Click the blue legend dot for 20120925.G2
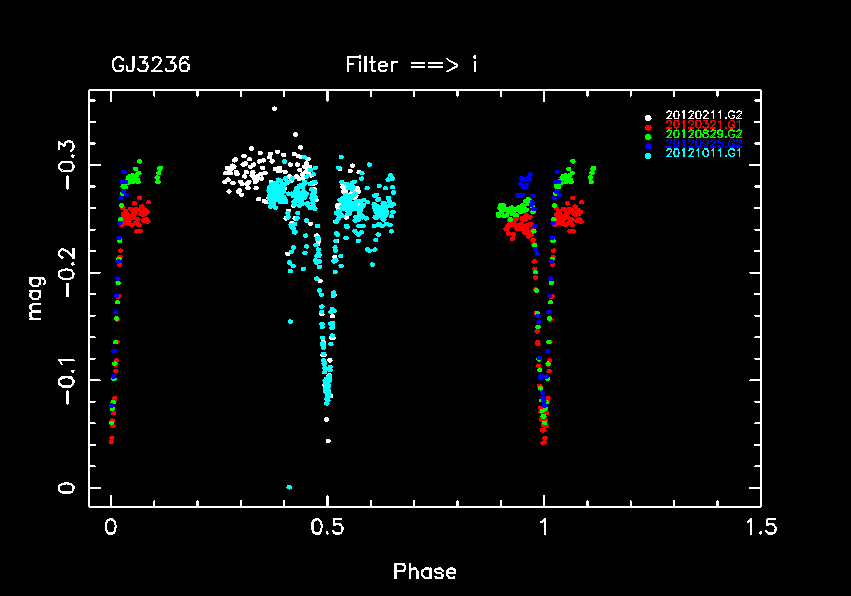This screenshot has width=851, height=596. click(x=649, y=145)
